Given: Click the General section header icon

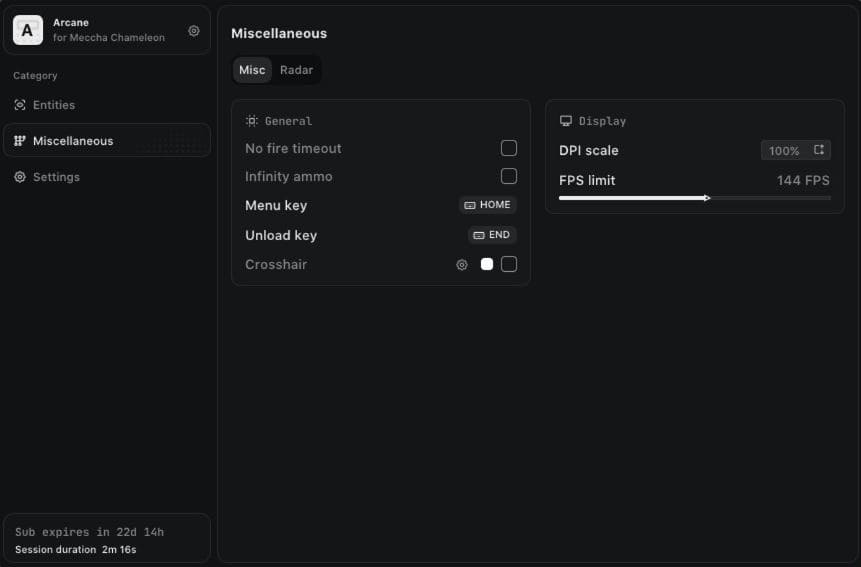Looking at the screenshot, I should (251, 121).
